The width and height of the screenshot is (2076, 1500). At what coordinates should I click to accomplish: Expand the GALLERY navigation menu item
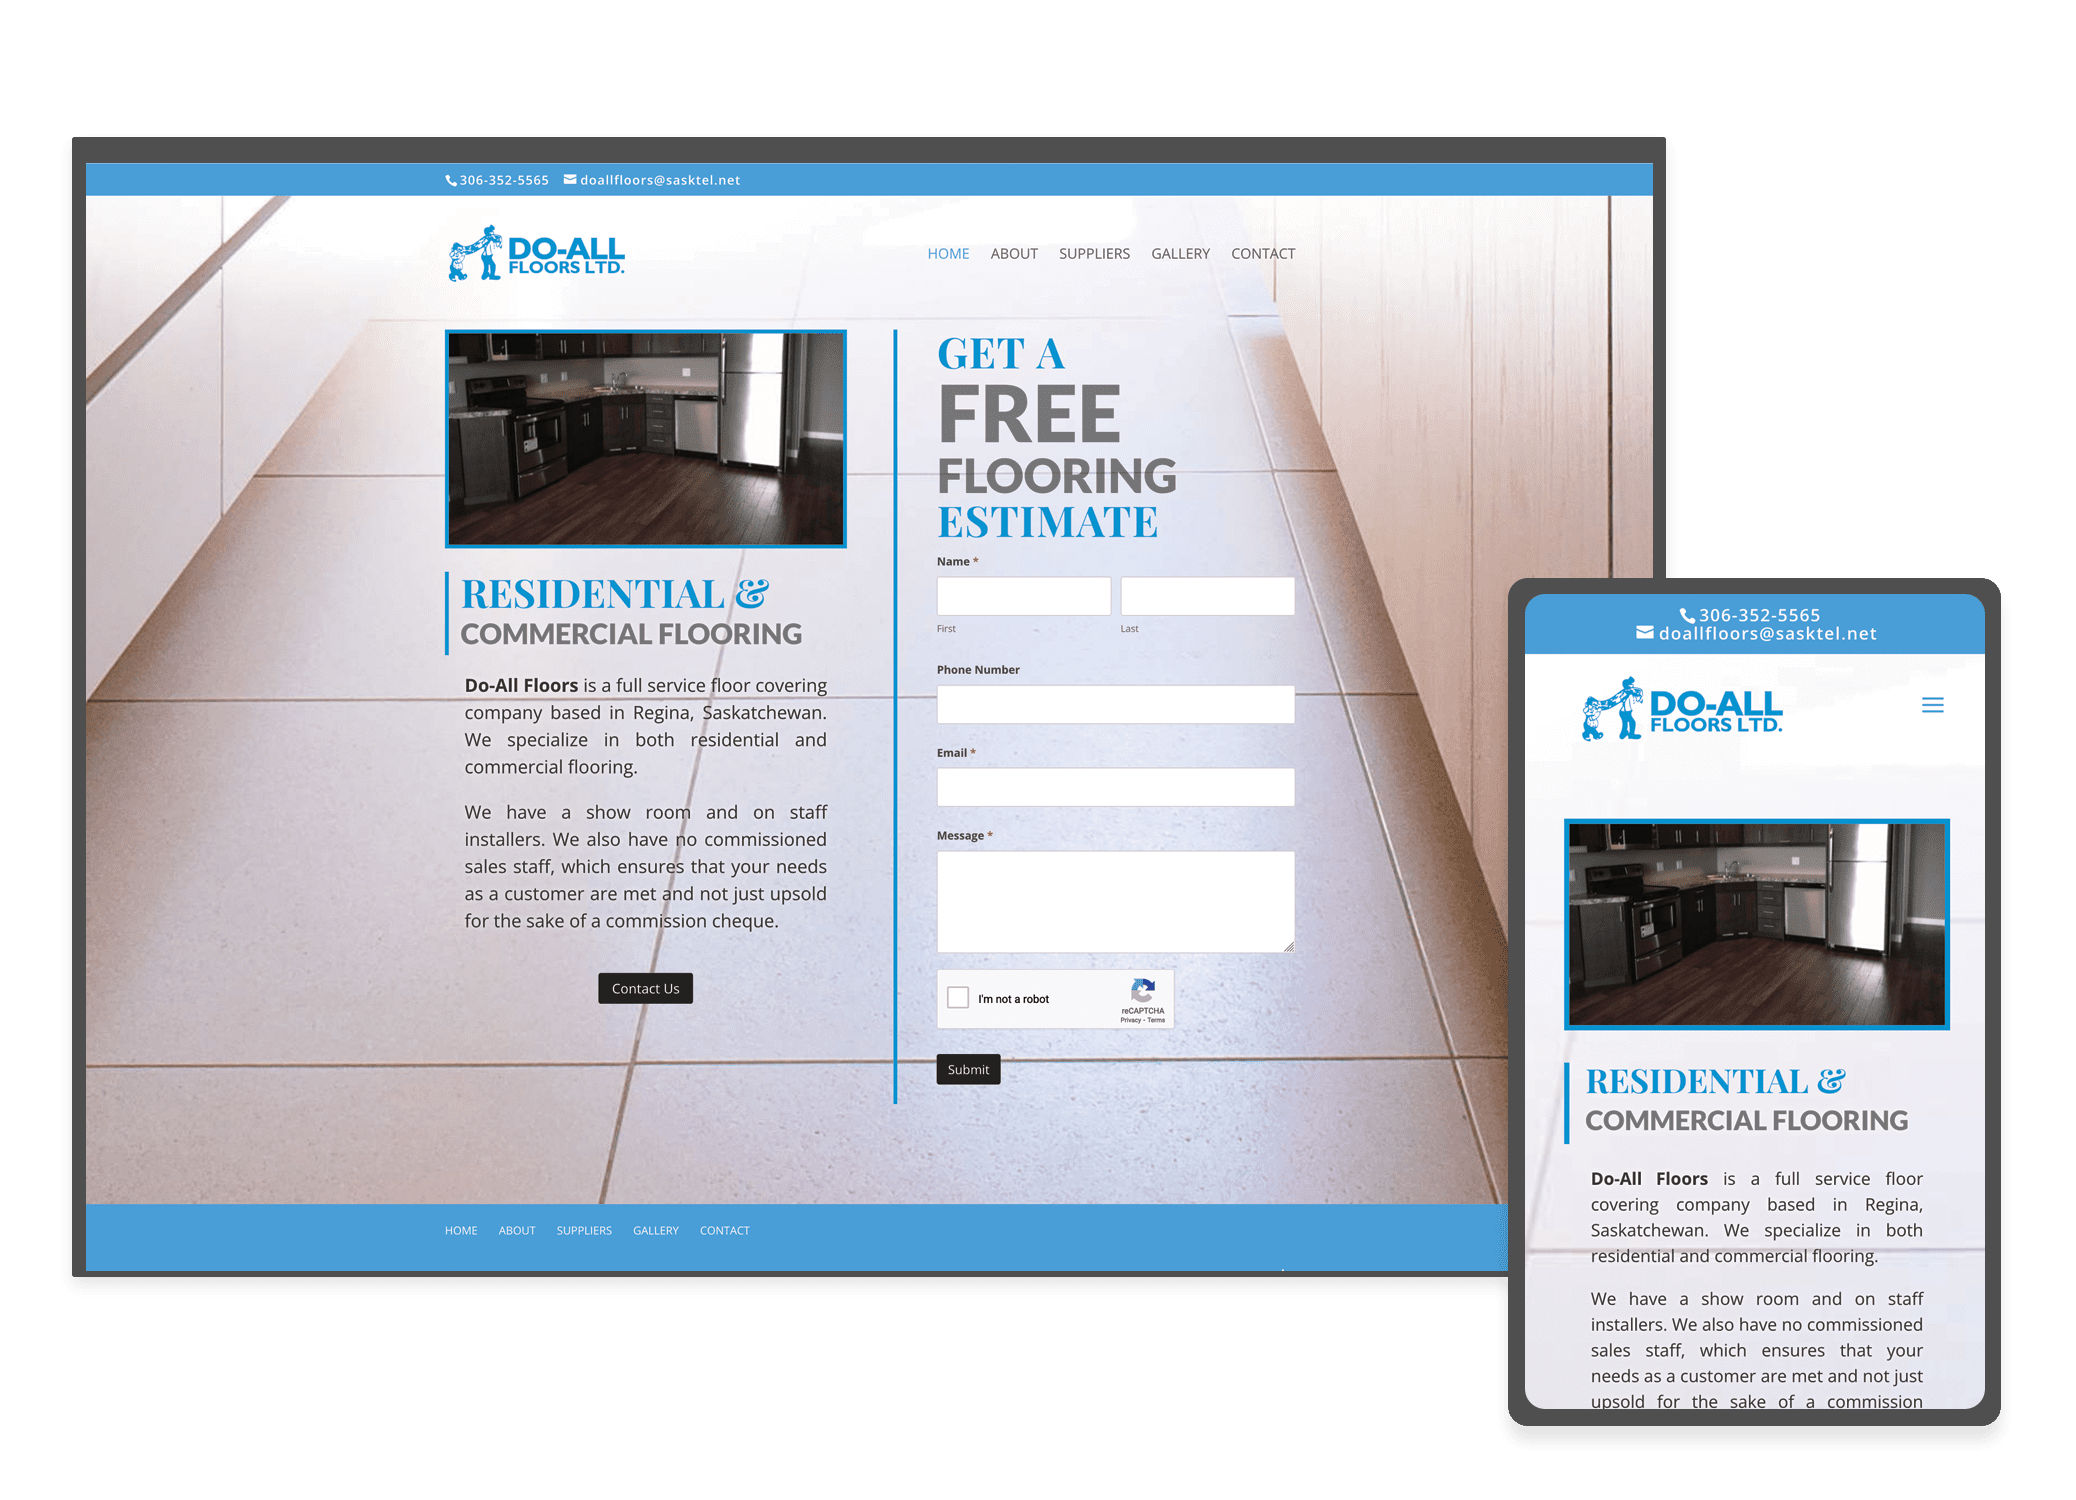coord(1181,253)
